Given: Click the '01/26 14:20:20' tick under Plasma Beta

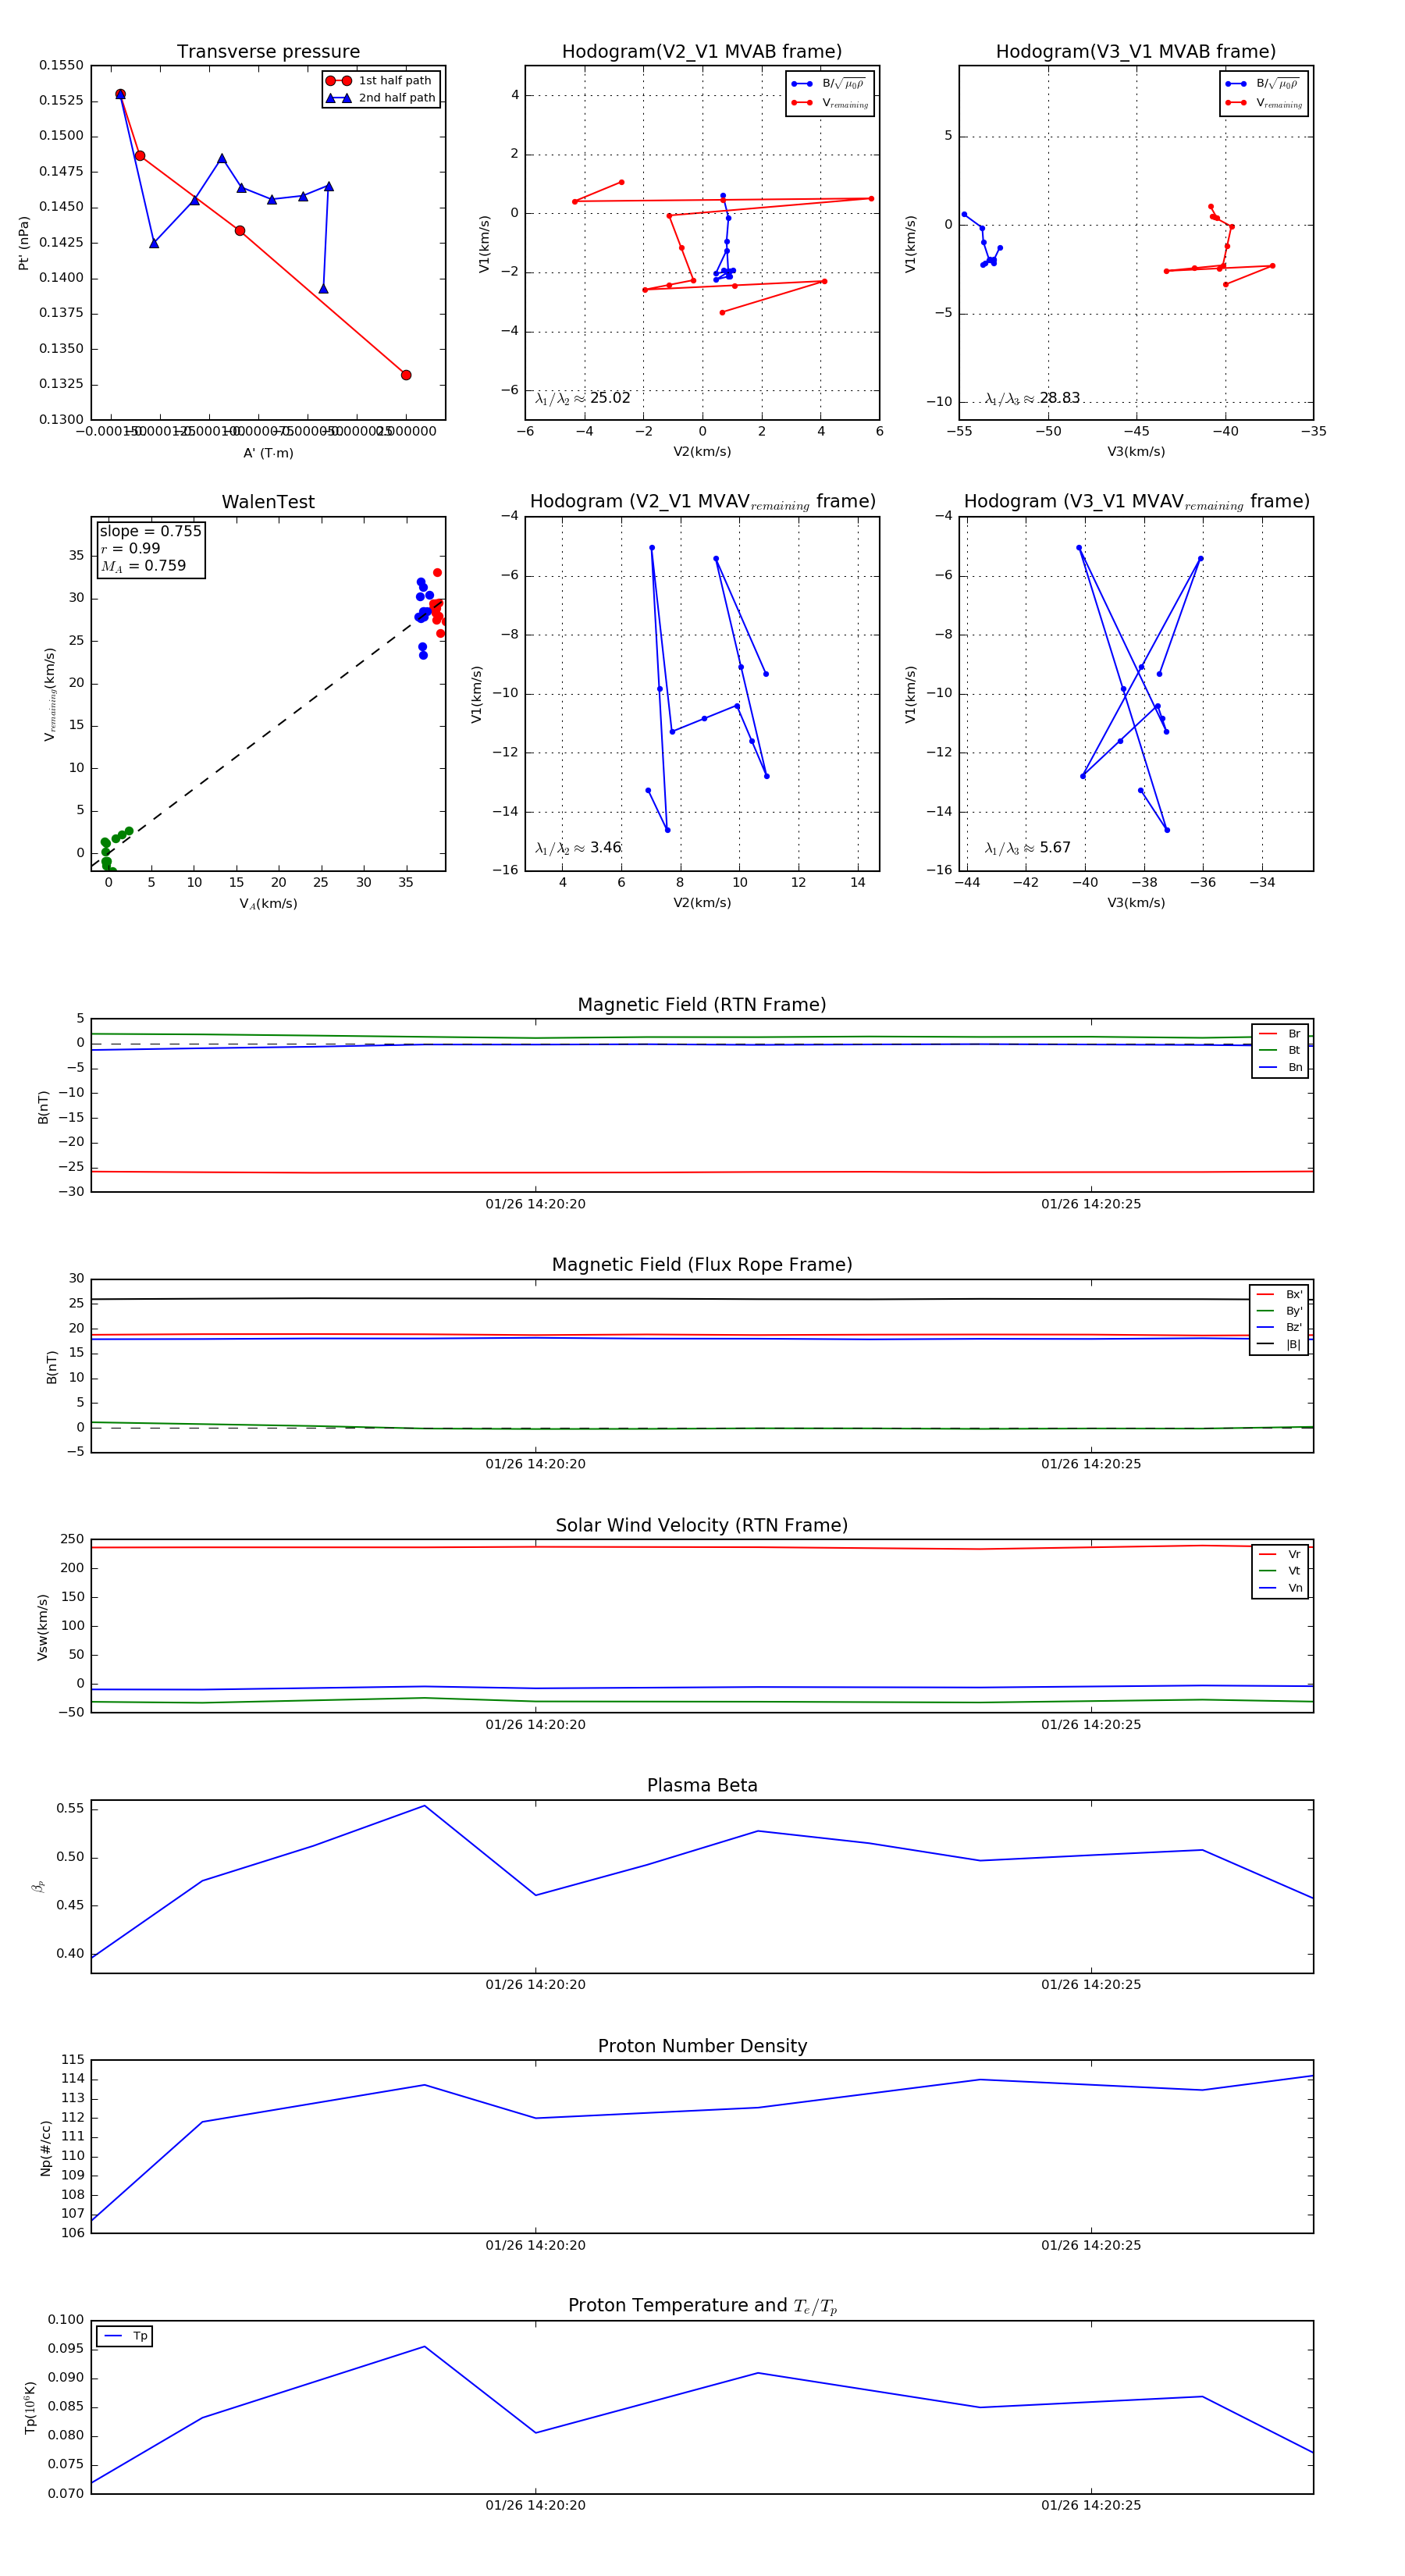Looking at the screenshot, I should (536, 1985).
